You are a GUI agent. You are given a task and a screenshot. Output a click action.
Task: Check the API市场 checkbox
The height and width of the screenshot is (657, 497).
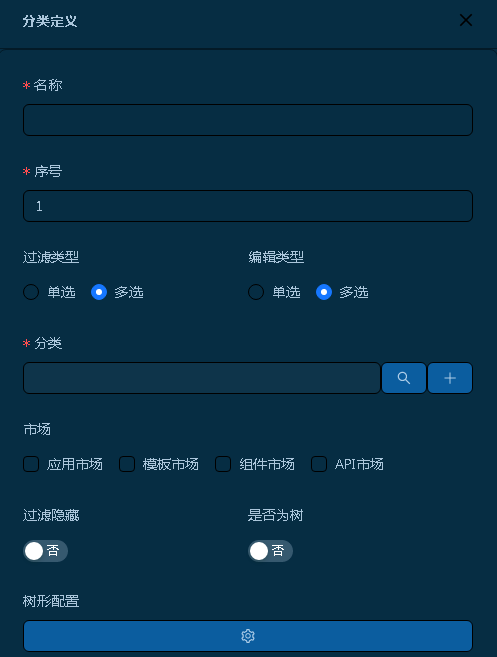[319, 464]
